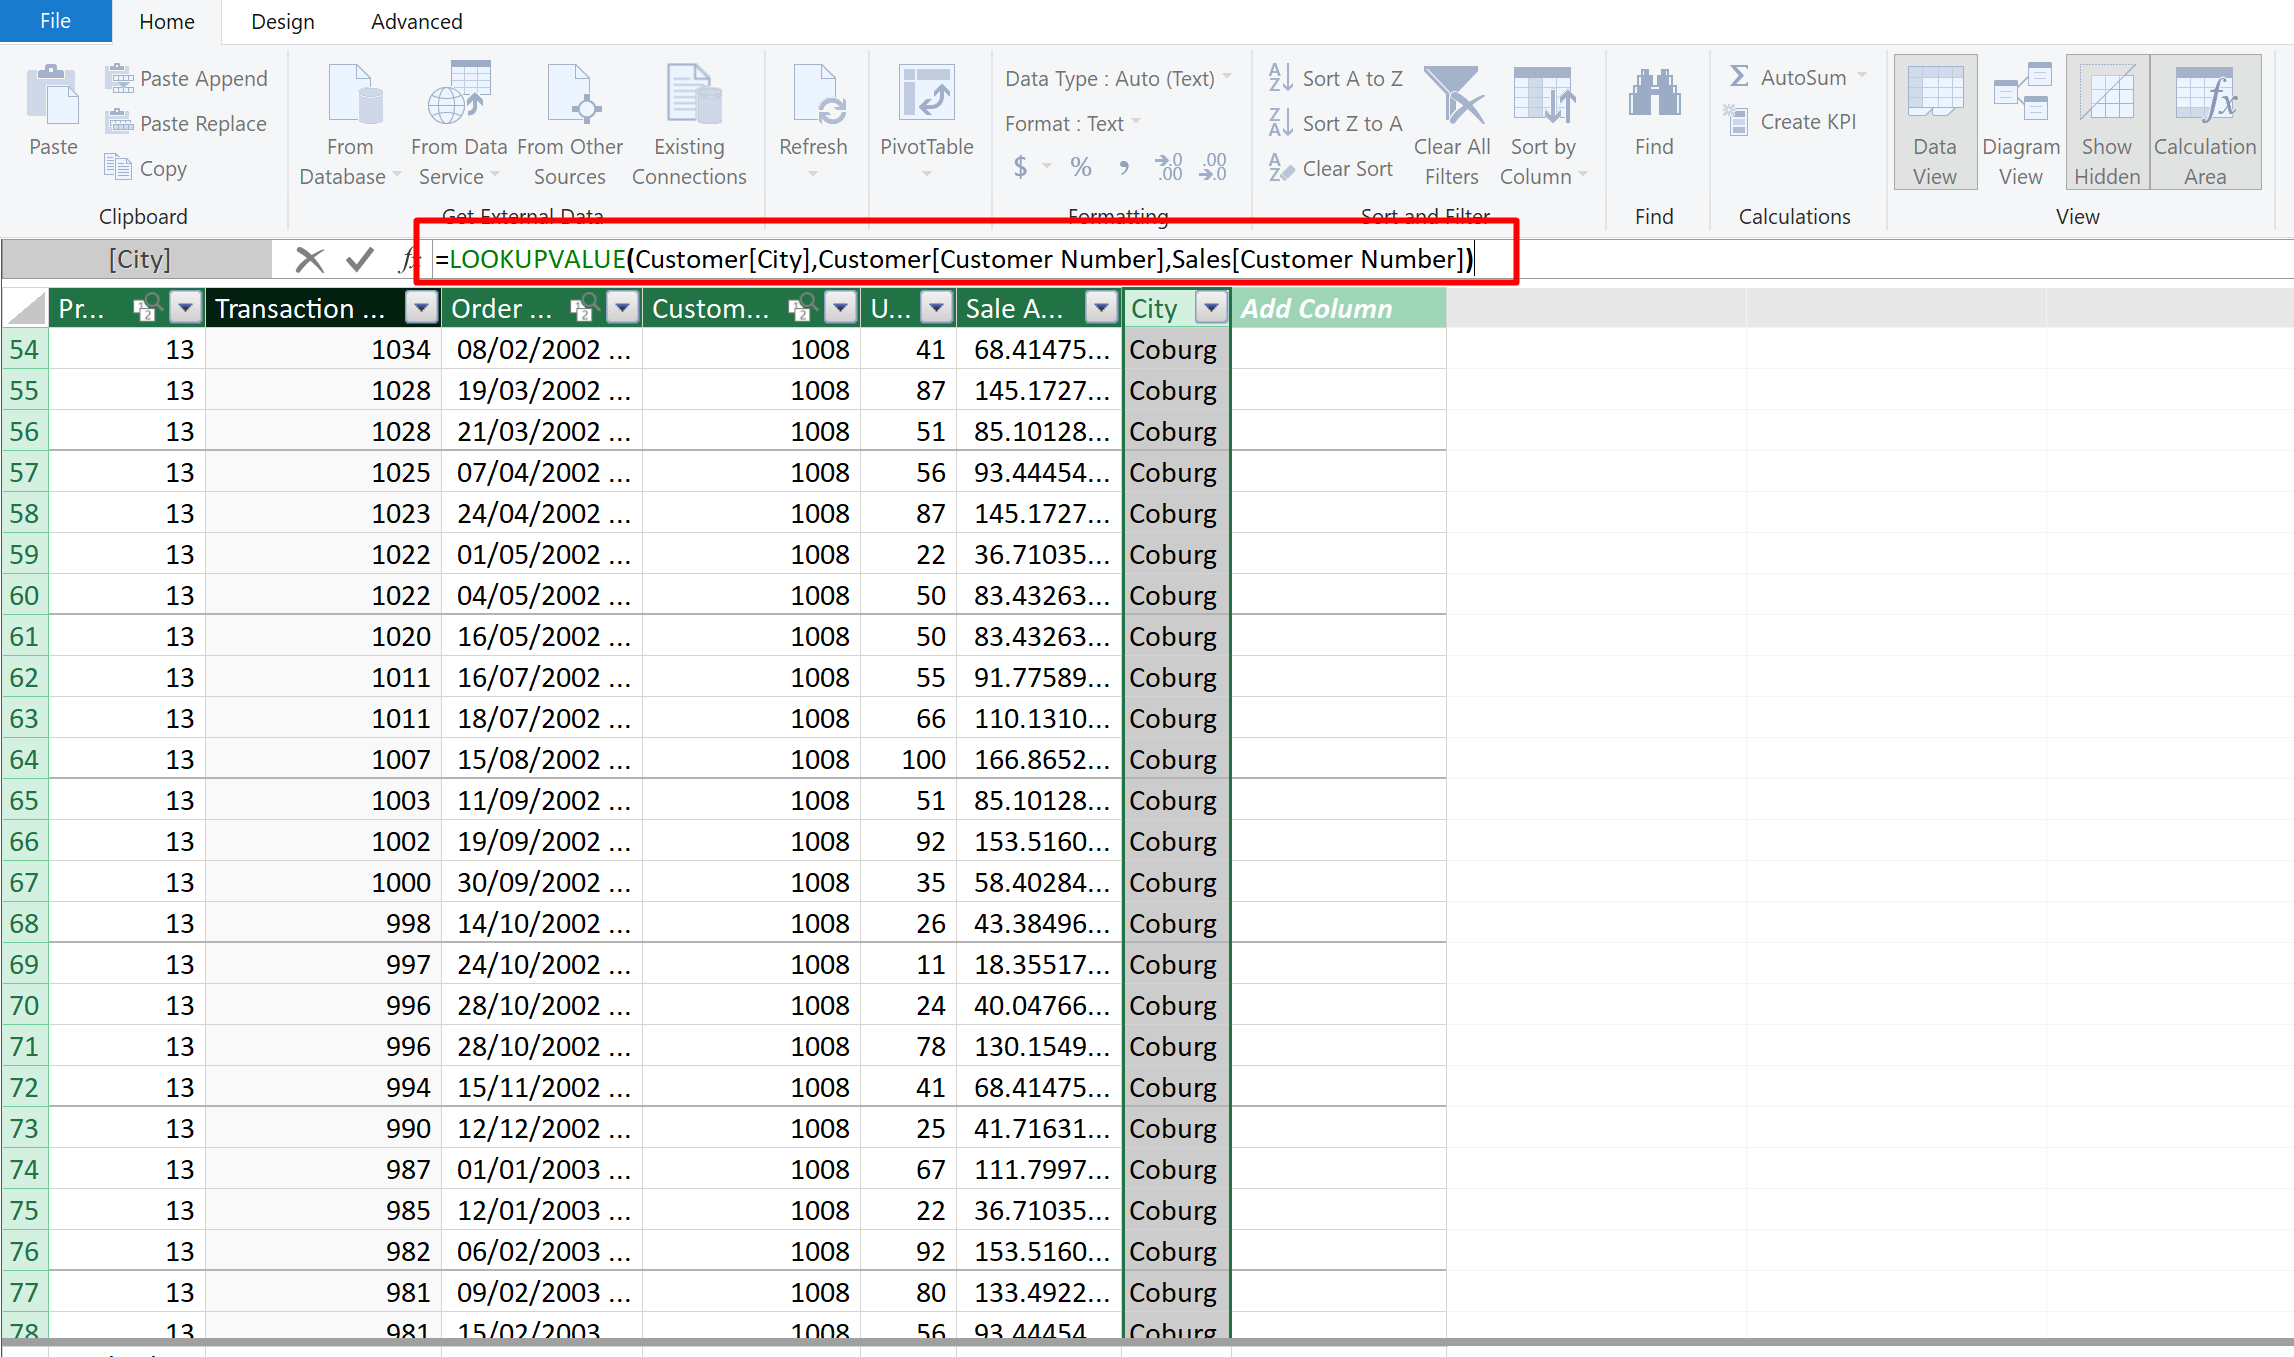This screenshot has height=1357, width=2294.
Task: Click the Refresh data icon
Action: (x=813, y=97)
